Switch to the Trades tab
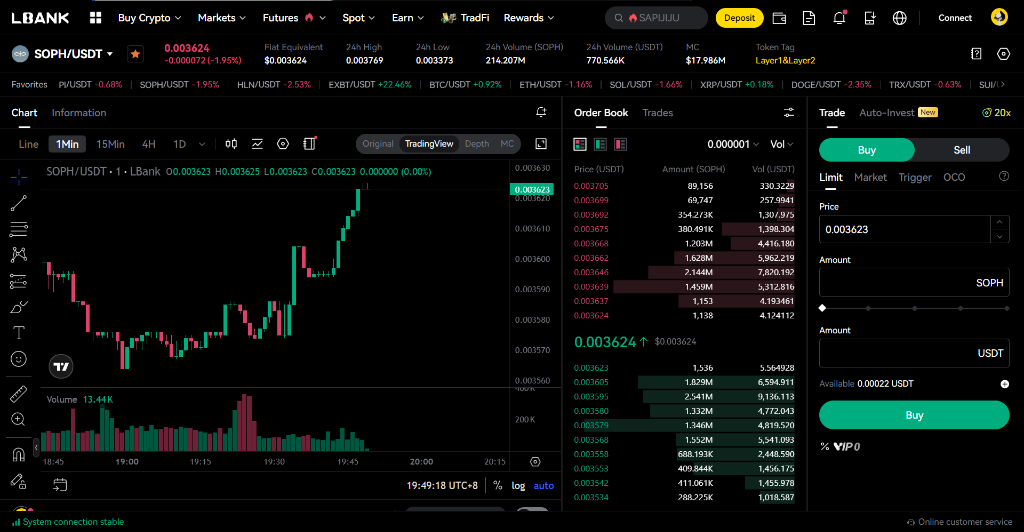The image size is (1024, 532). click(658, 113)
